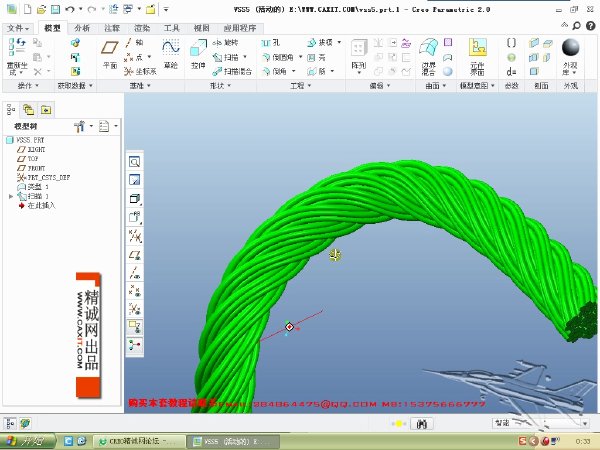Click the d= relations icon

[511, 72]
